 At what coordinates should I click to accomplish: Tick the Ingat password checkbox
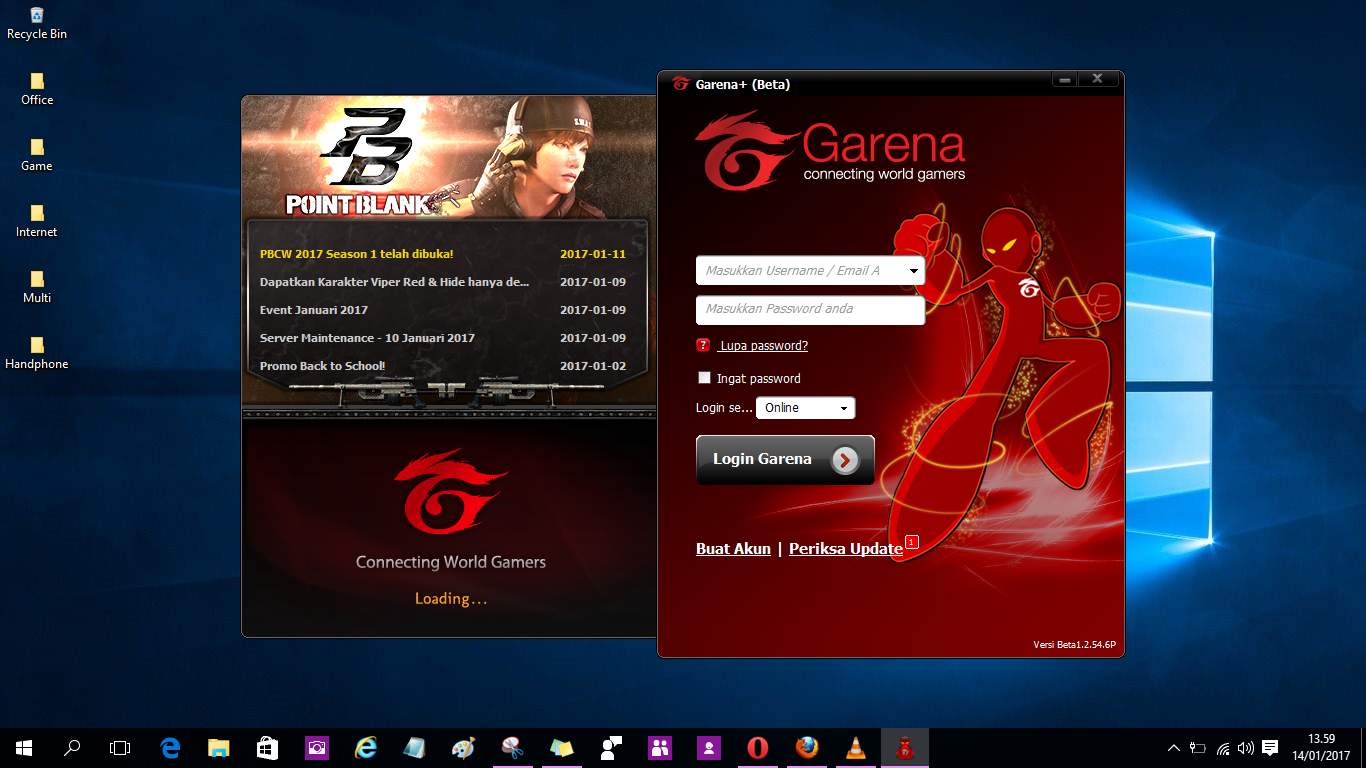point(704,378)
